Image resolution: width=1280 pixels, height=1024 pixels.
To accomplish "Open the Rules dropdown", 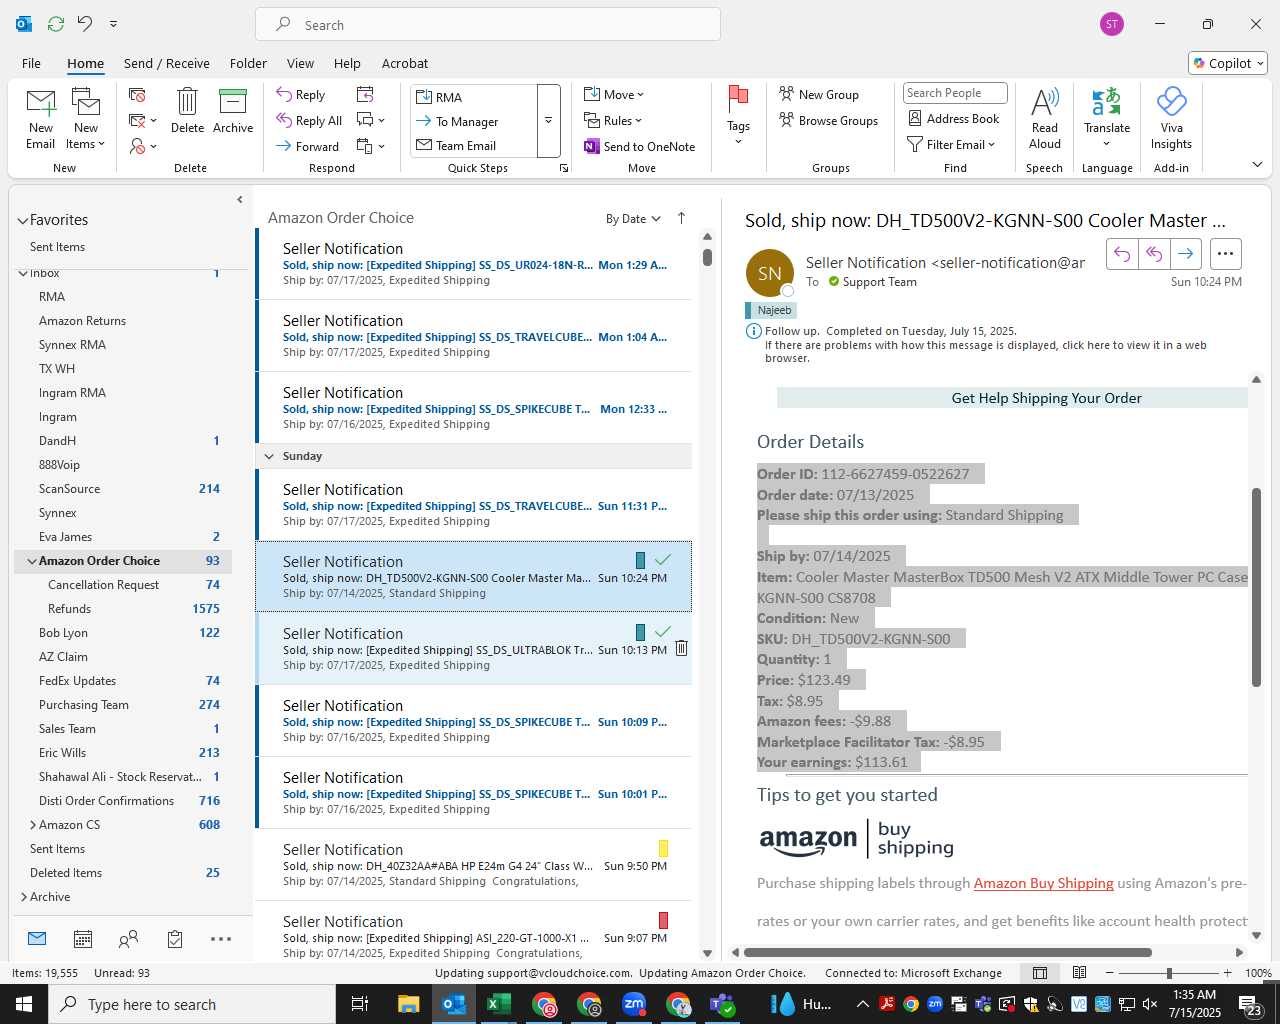I will (613, 121).
